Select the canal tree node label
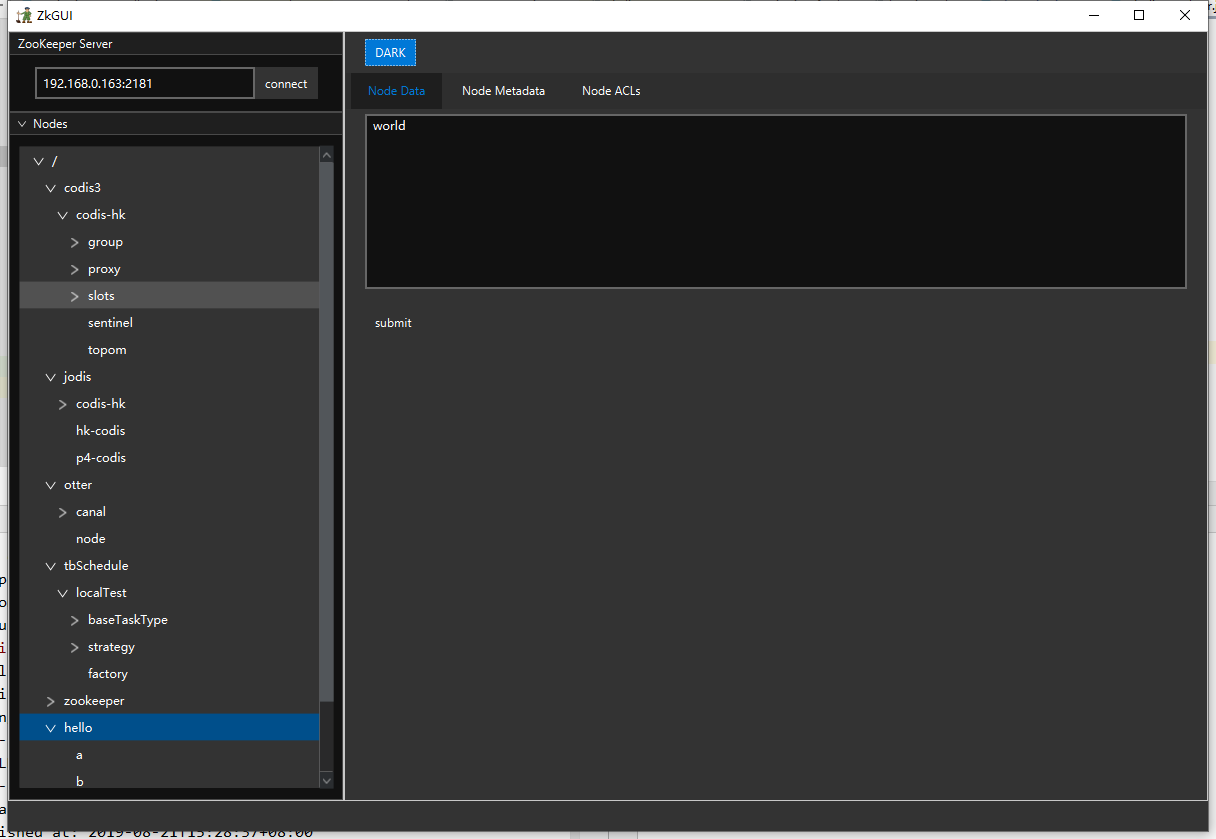This screenshot has height=839, width=1216. (91, 512)
